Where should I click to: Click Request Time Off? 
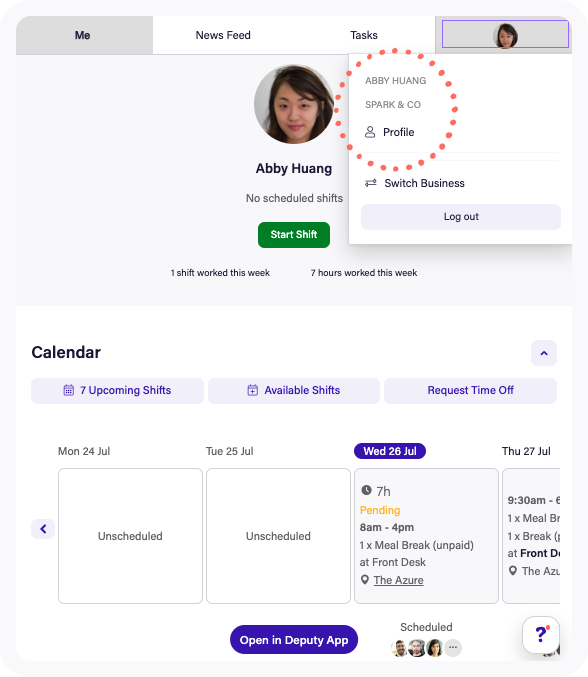coord(470,391)
